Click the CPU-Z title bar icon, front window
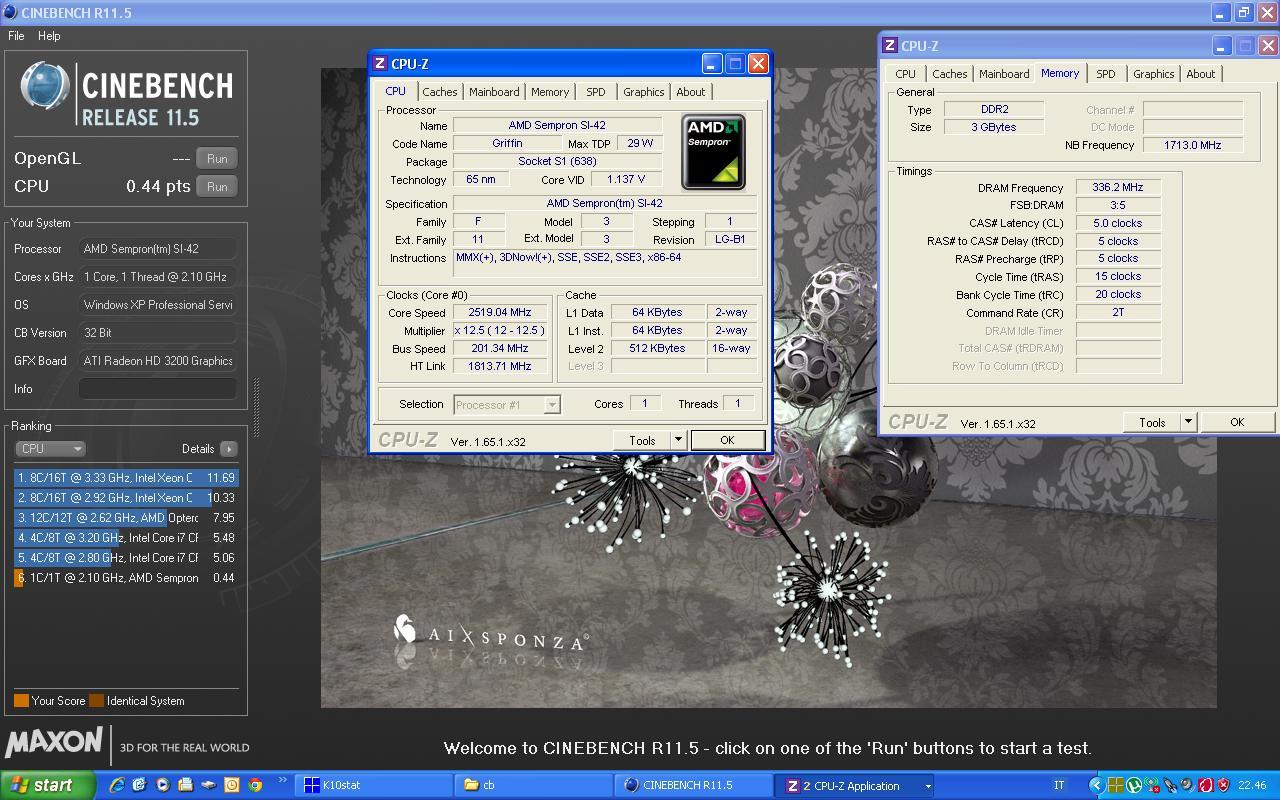The height and width of the screenshot is (800, 1280). click(x=380, y=63)
